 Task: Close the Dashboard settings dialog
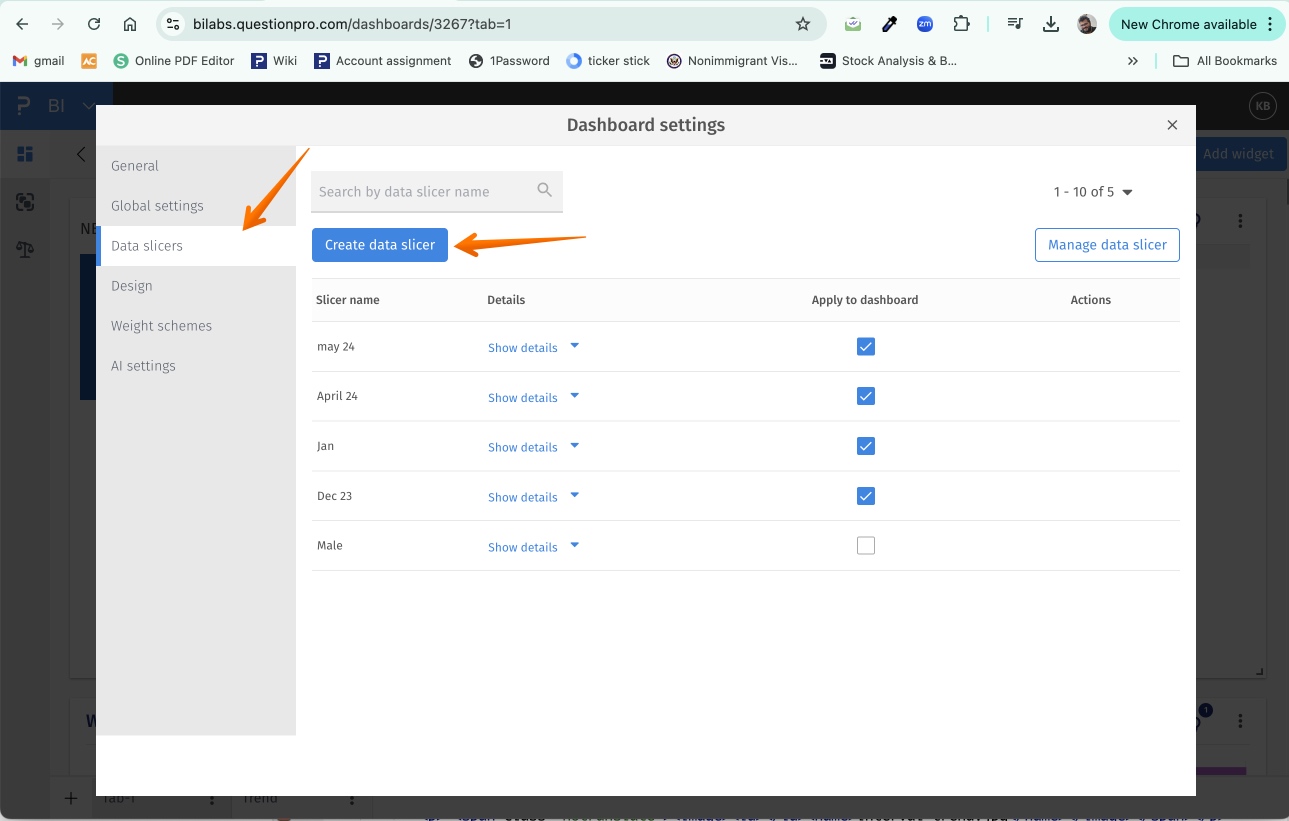coord(1172,125)
